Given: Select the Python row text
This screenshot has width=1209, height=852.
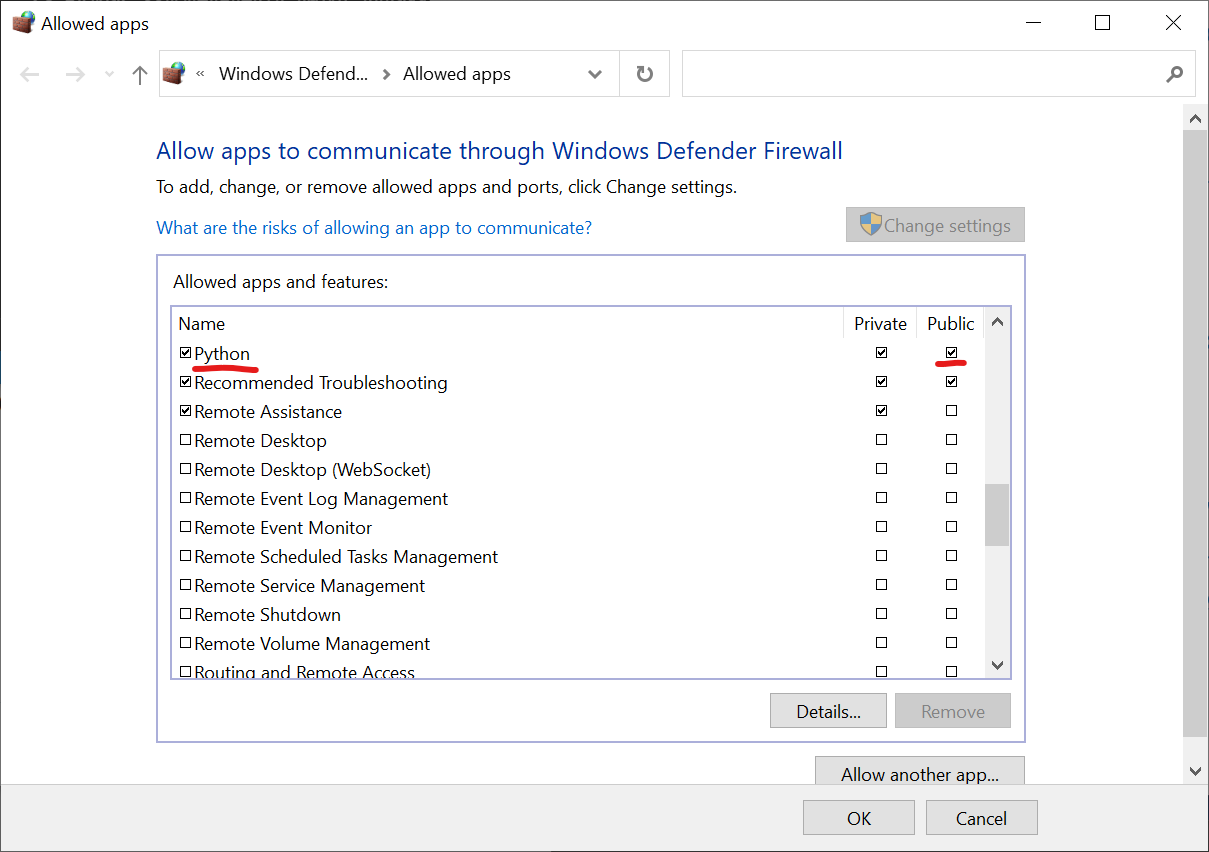Looking at the screenshot, I should pyautogui.click(x=222, y=354).
